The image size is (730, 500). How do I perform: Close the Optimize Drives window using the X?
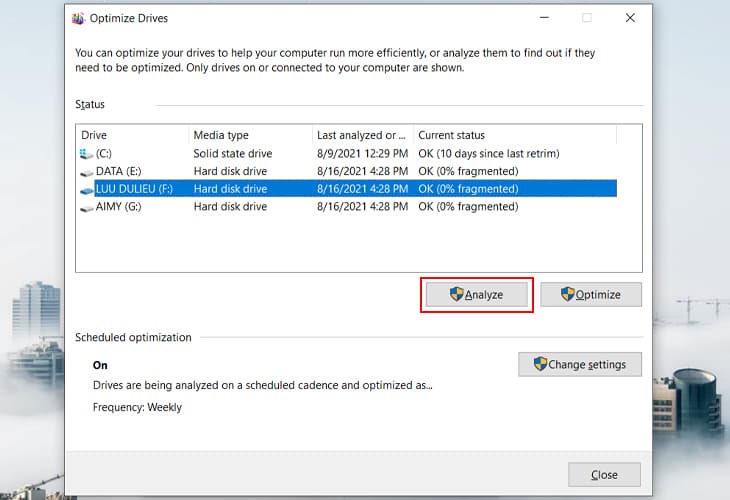pos(630,18)
